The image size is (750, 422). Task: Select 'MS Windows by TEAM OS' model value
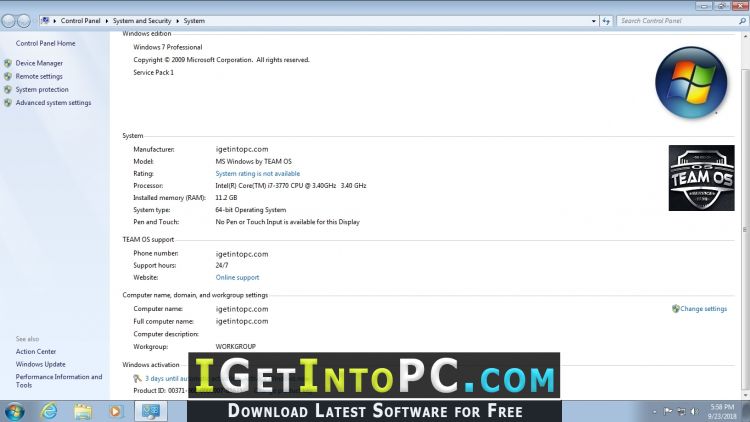click(254, 162)
